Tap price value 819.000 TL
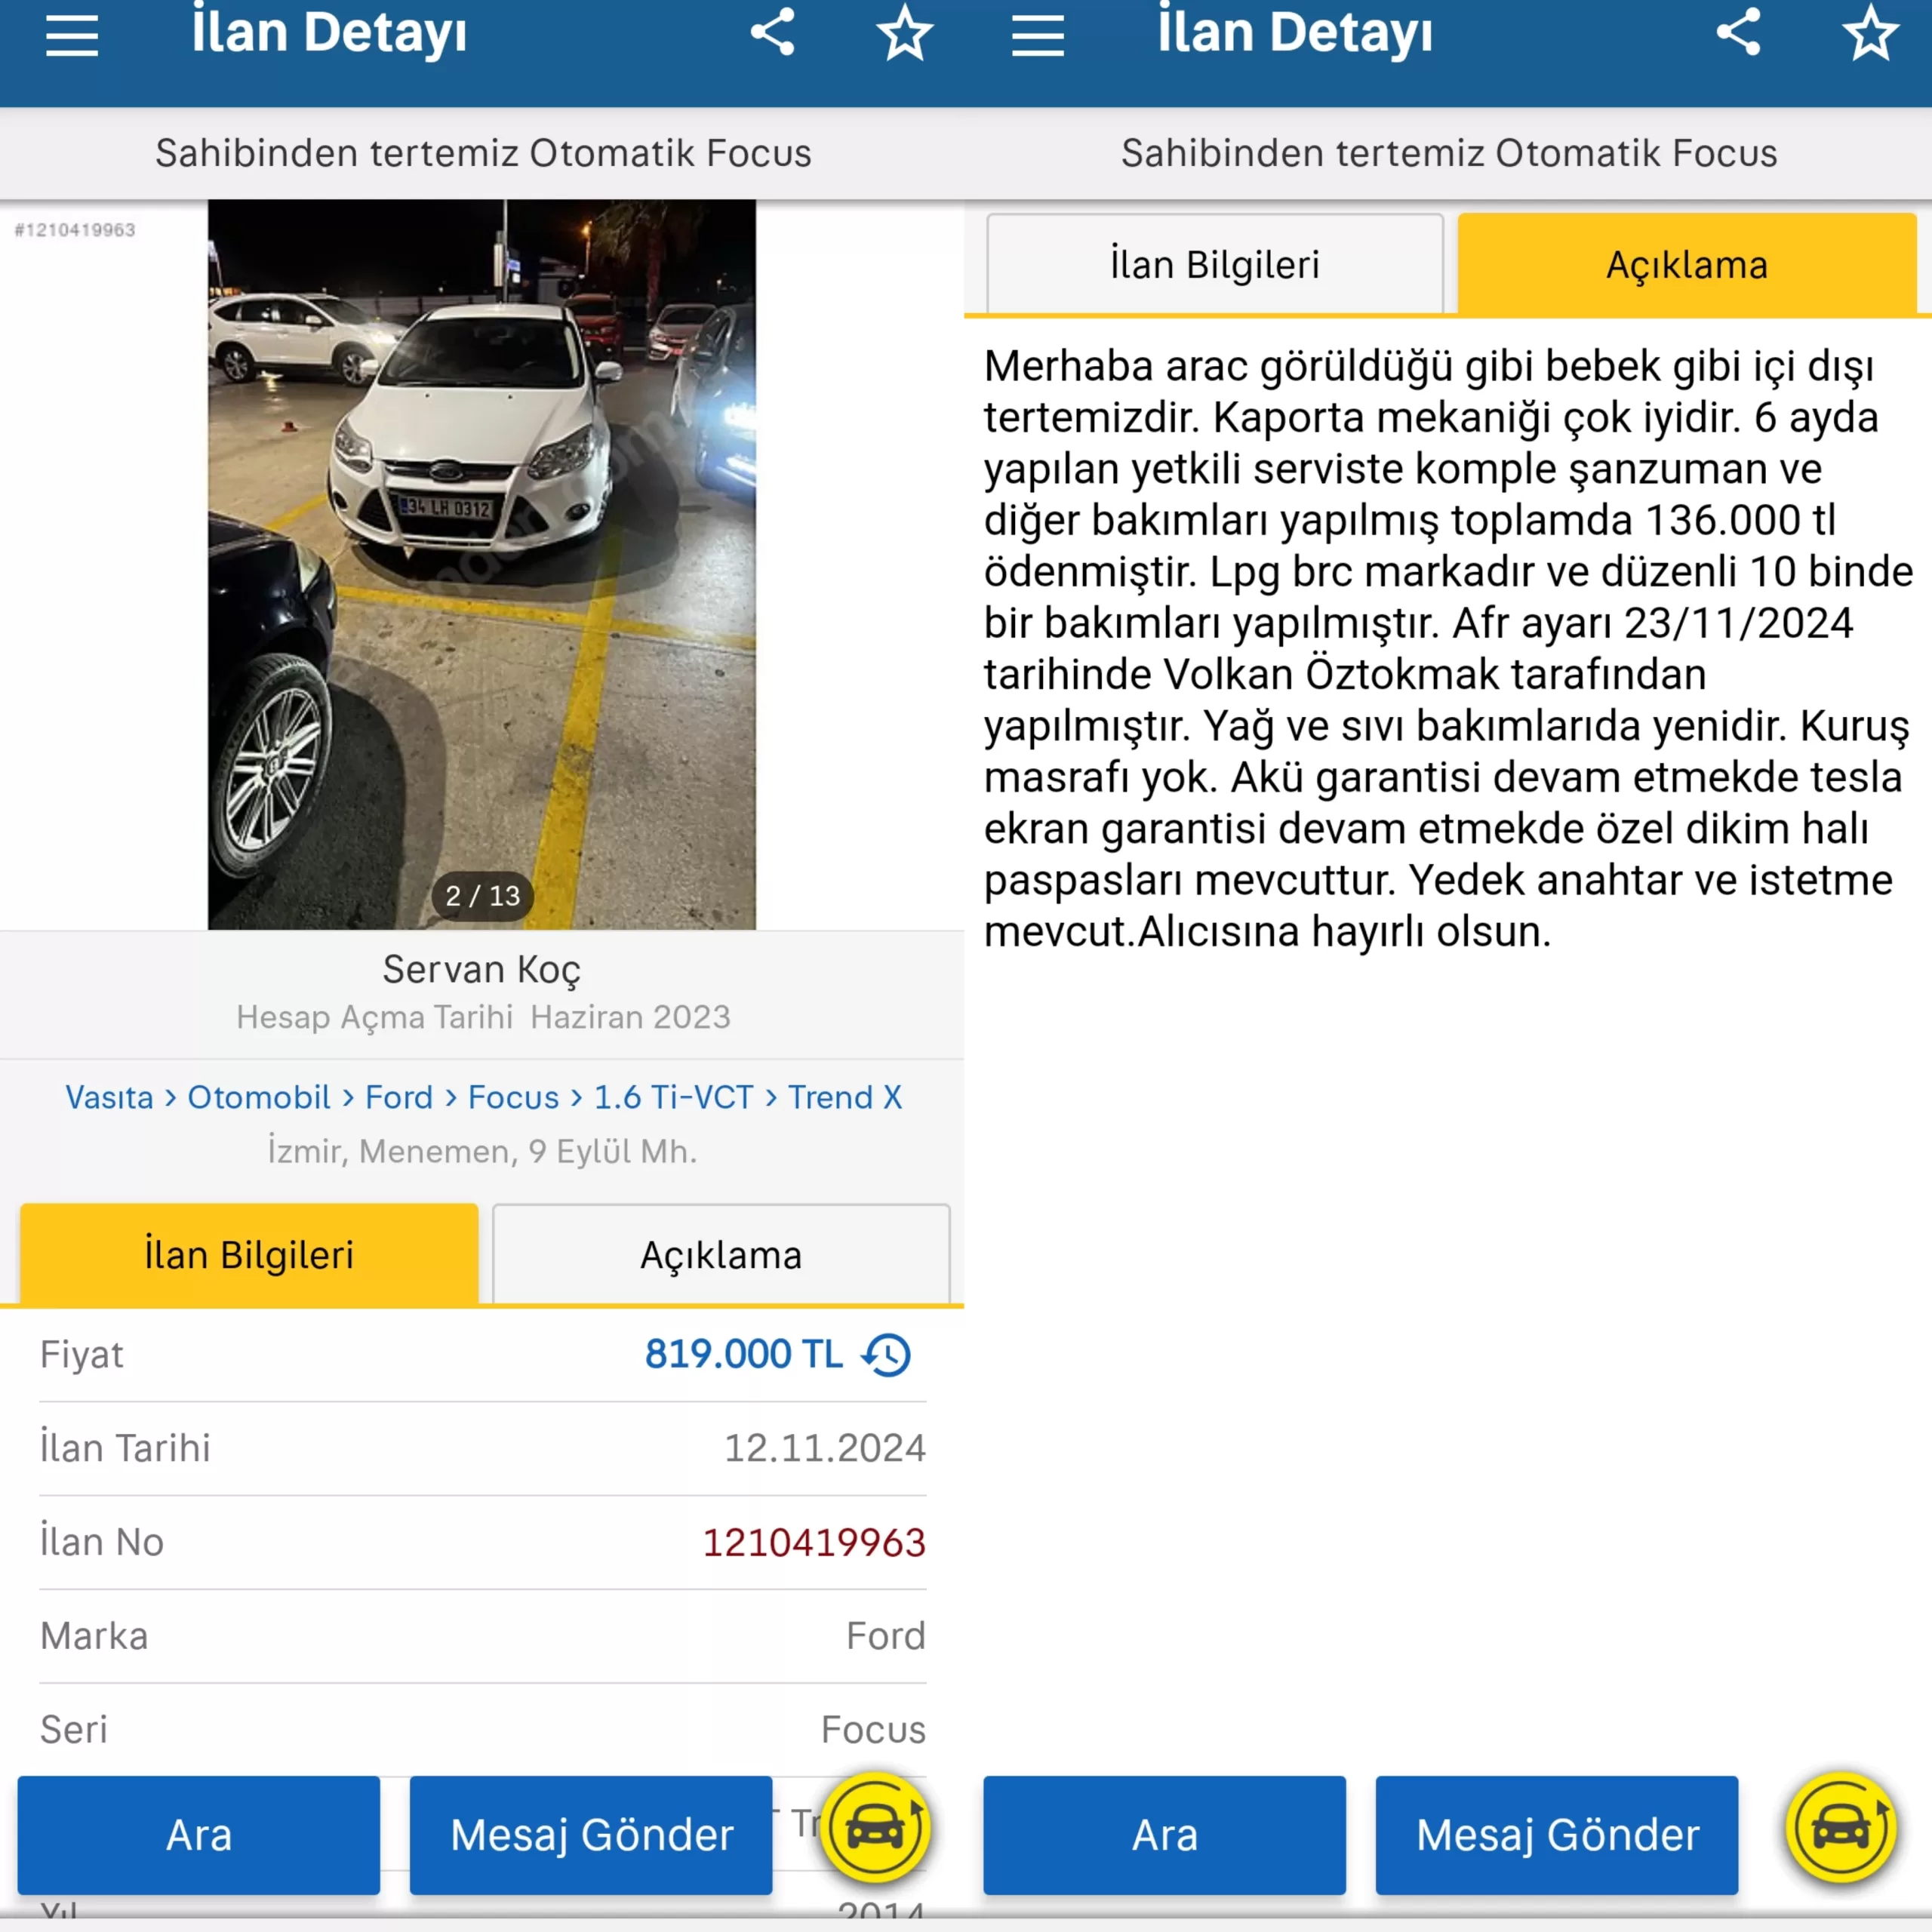This screenshot has width=1932, height=1932. [744, 1354]
